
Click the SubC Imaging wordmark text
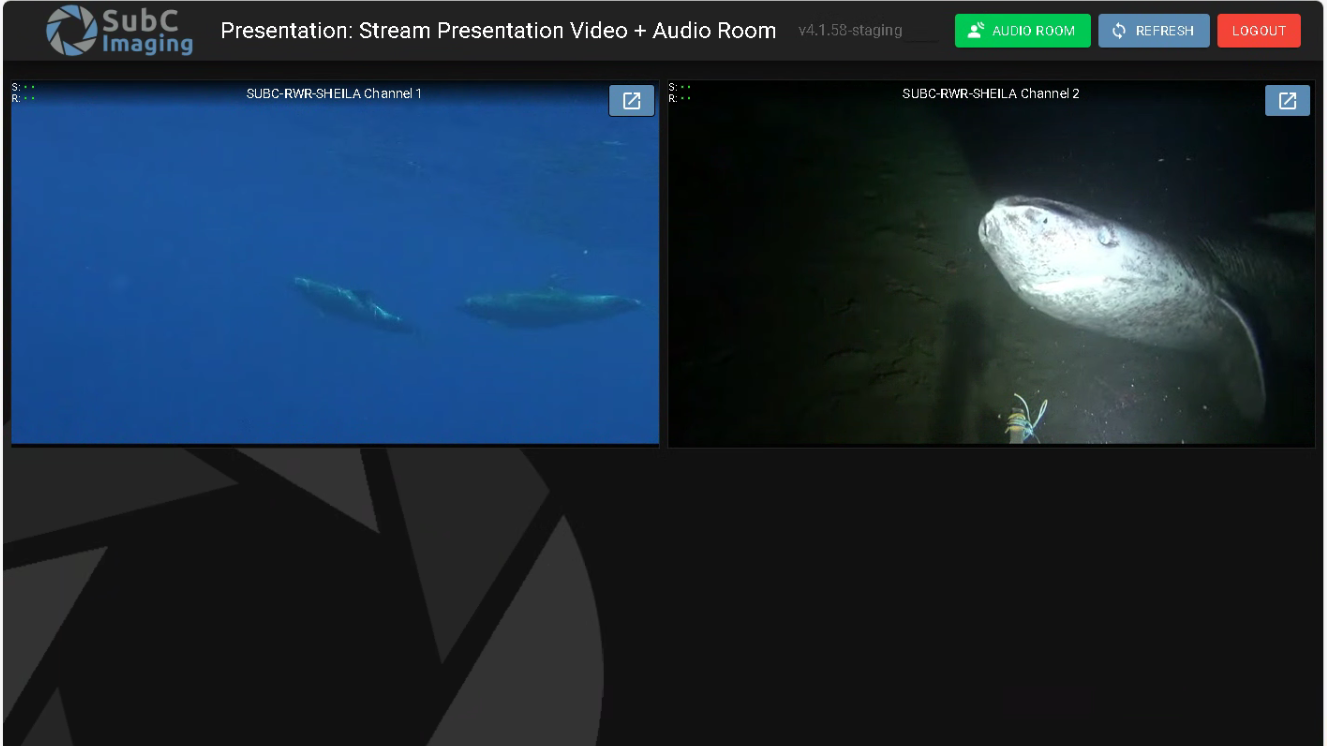[148, 31]
